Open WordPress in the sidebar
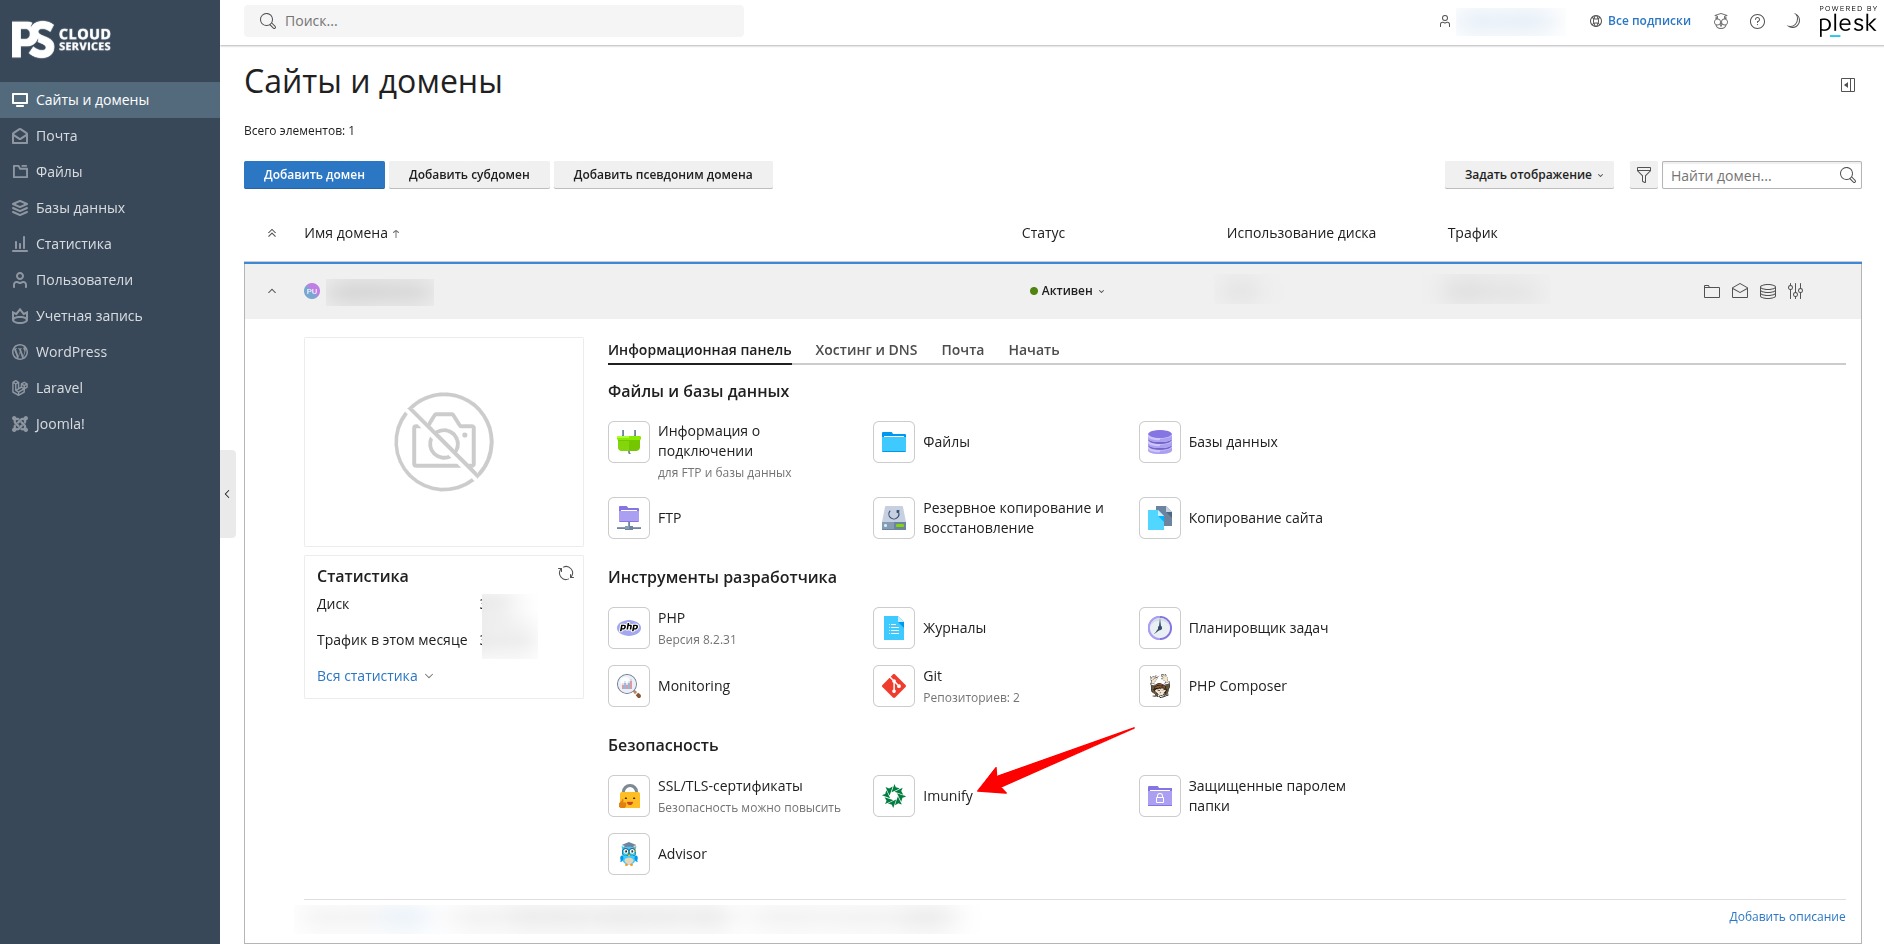Viewport: 1884px width, 944px height. pyautogui.click(x=110, y=352)
